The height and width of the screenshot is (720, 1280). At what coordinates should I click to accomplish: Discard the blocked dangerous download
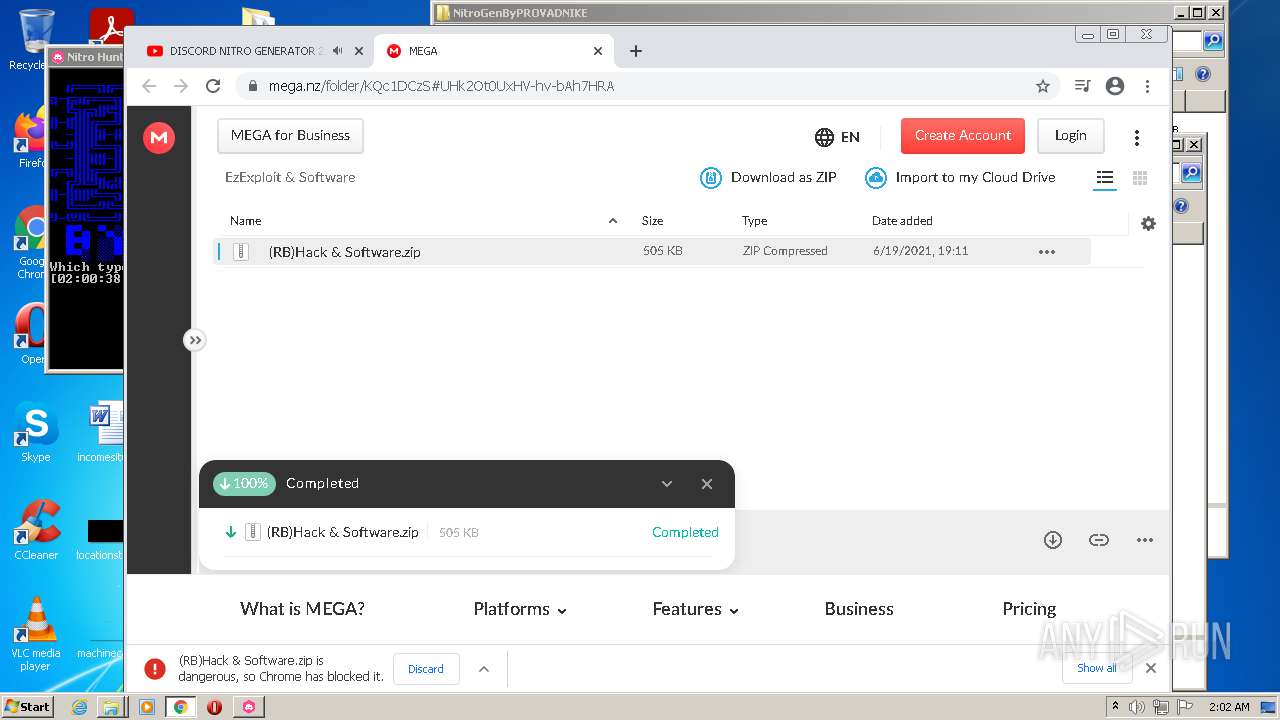click(x=426, y=669)
